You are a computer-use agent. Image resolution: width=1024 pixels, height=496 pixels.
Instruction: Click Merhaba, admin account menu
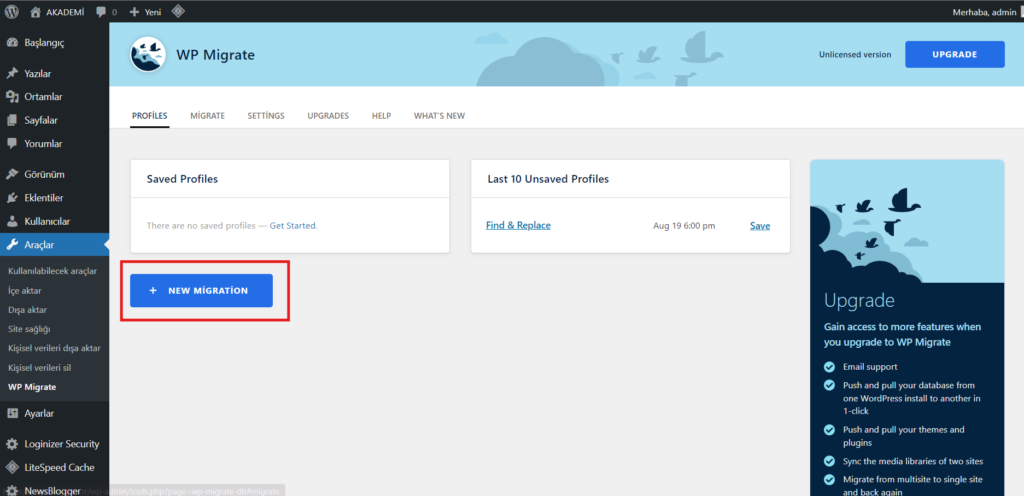coord(985,12)
